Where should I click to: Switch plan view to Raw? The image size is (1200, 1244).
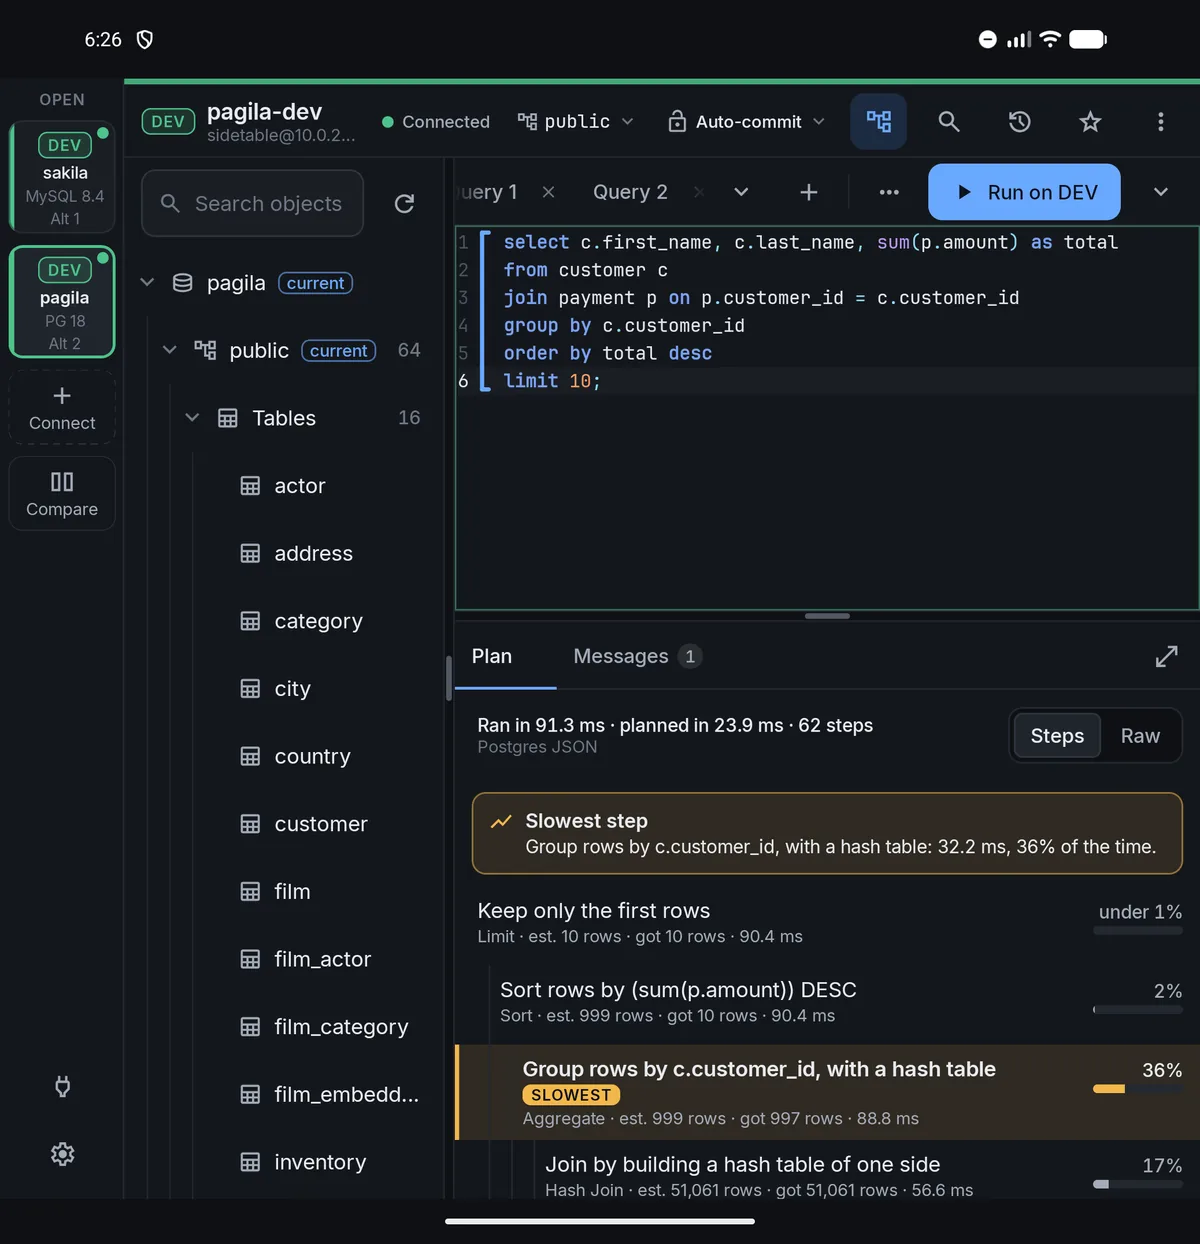click(1140, 736)
